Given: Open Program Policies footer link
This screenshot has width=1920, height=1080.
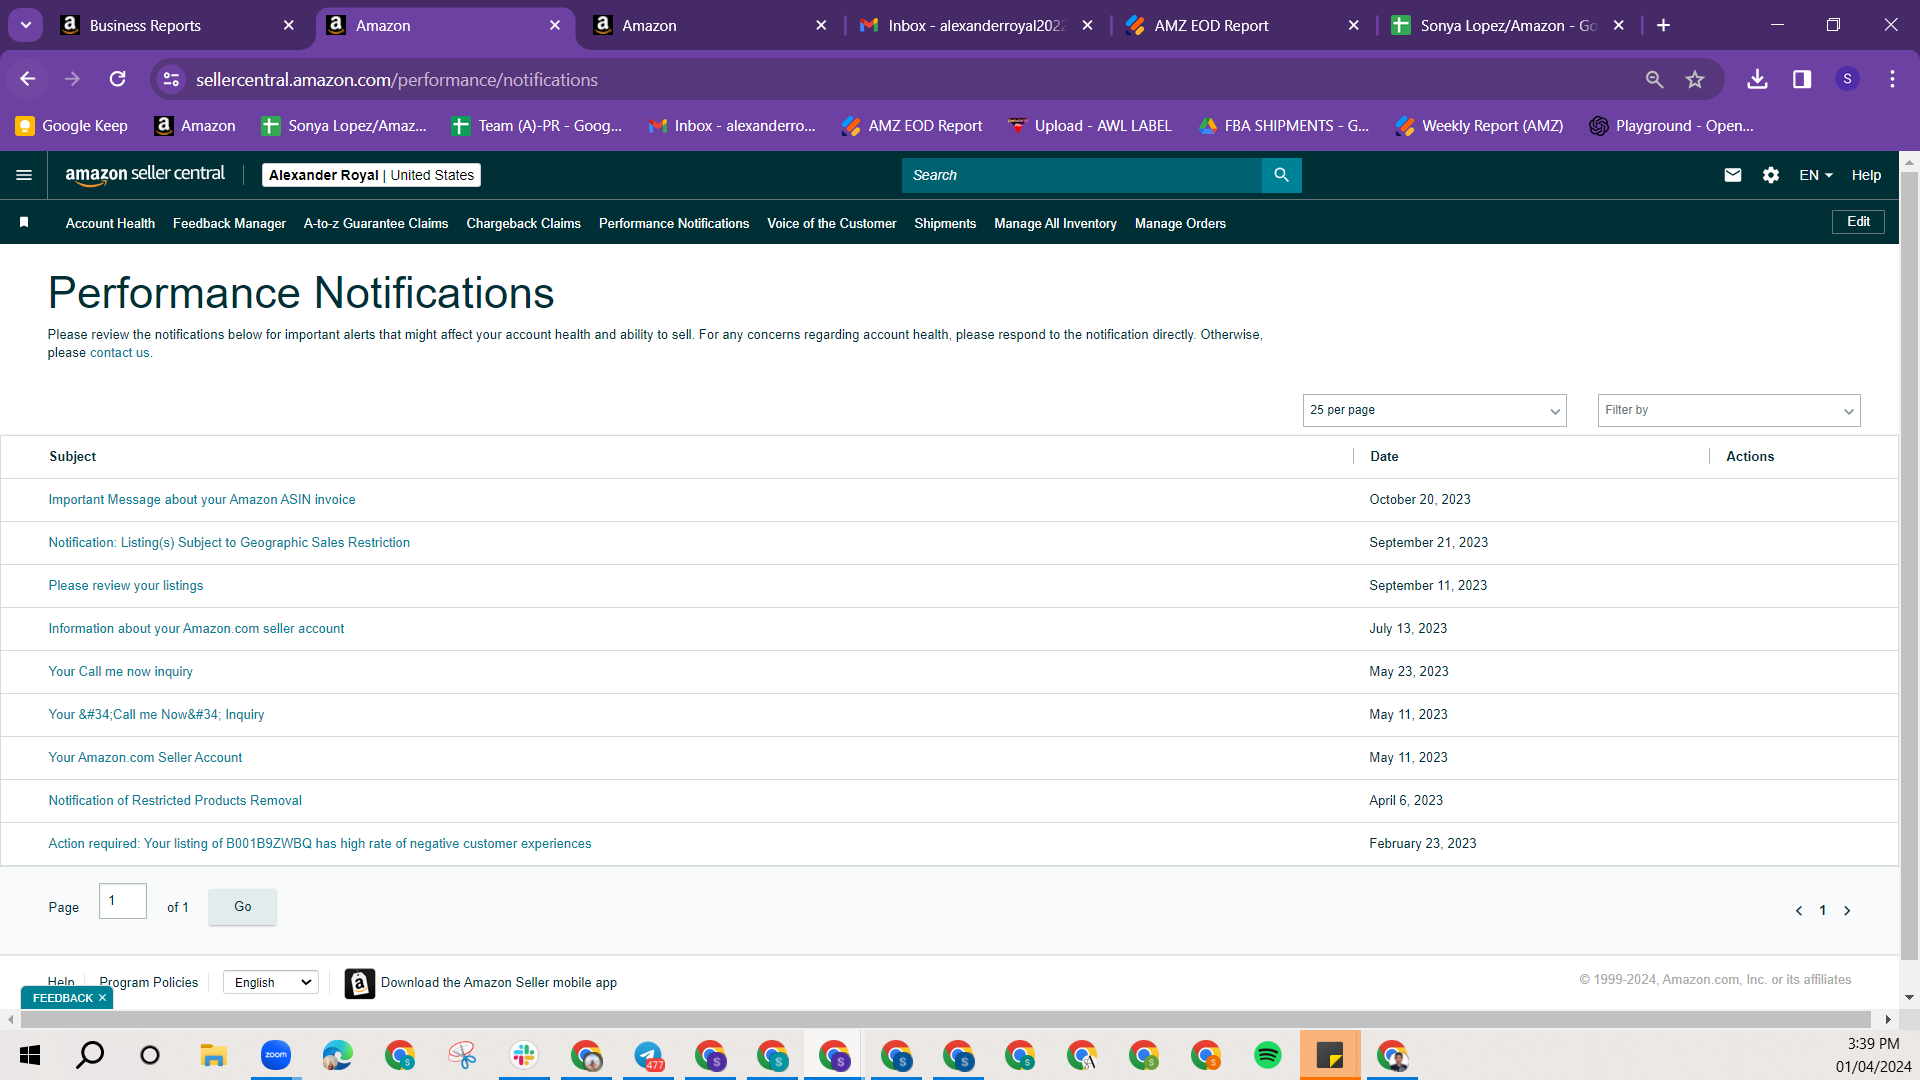Looking at the screenshot, I should [149, 982].
